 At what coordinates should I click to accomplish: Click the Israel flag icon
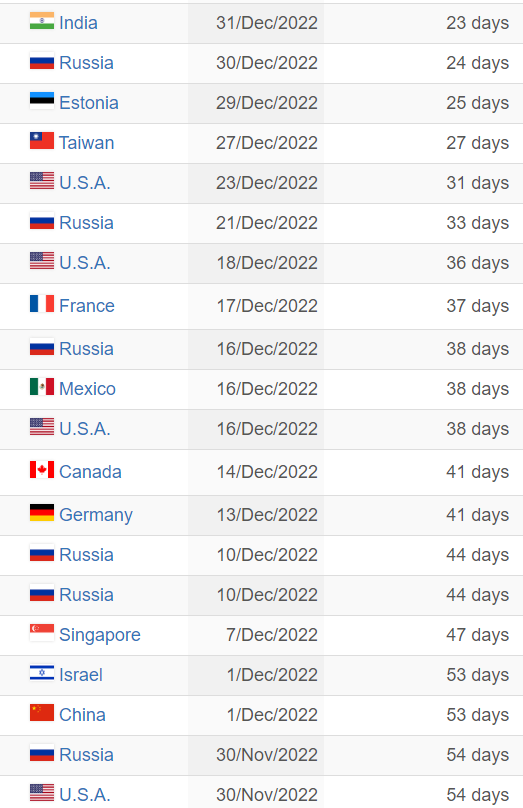pos(42,672)
